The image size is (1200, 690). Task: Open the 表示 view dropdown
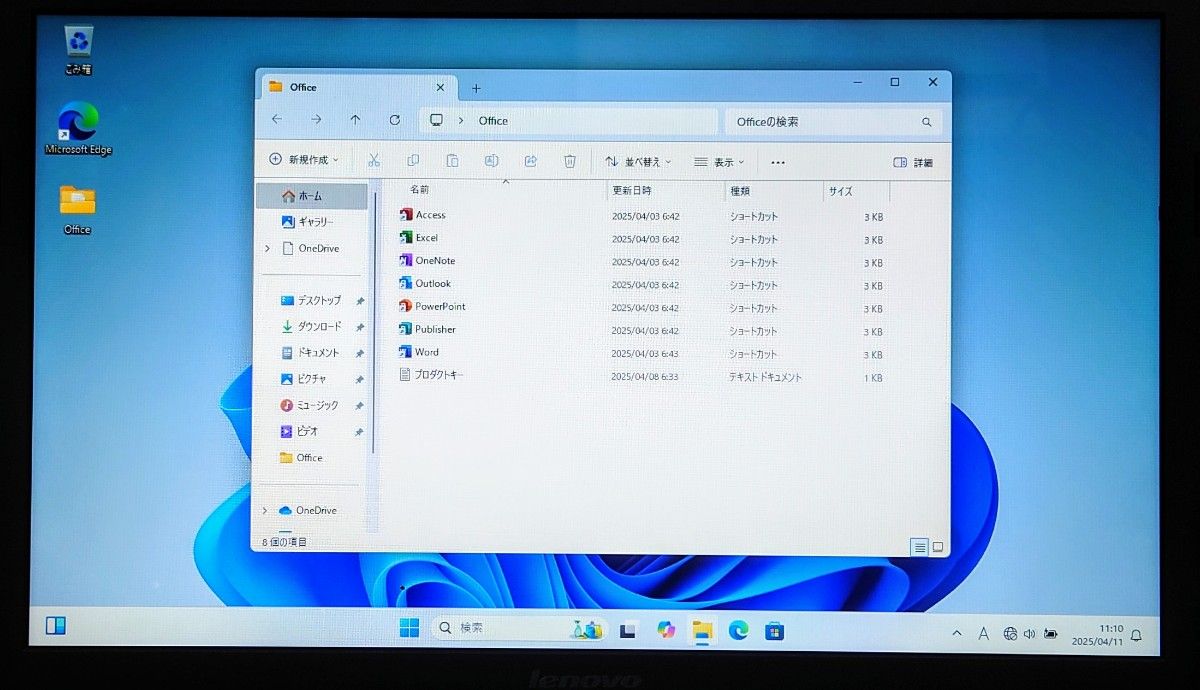[719, 162]
